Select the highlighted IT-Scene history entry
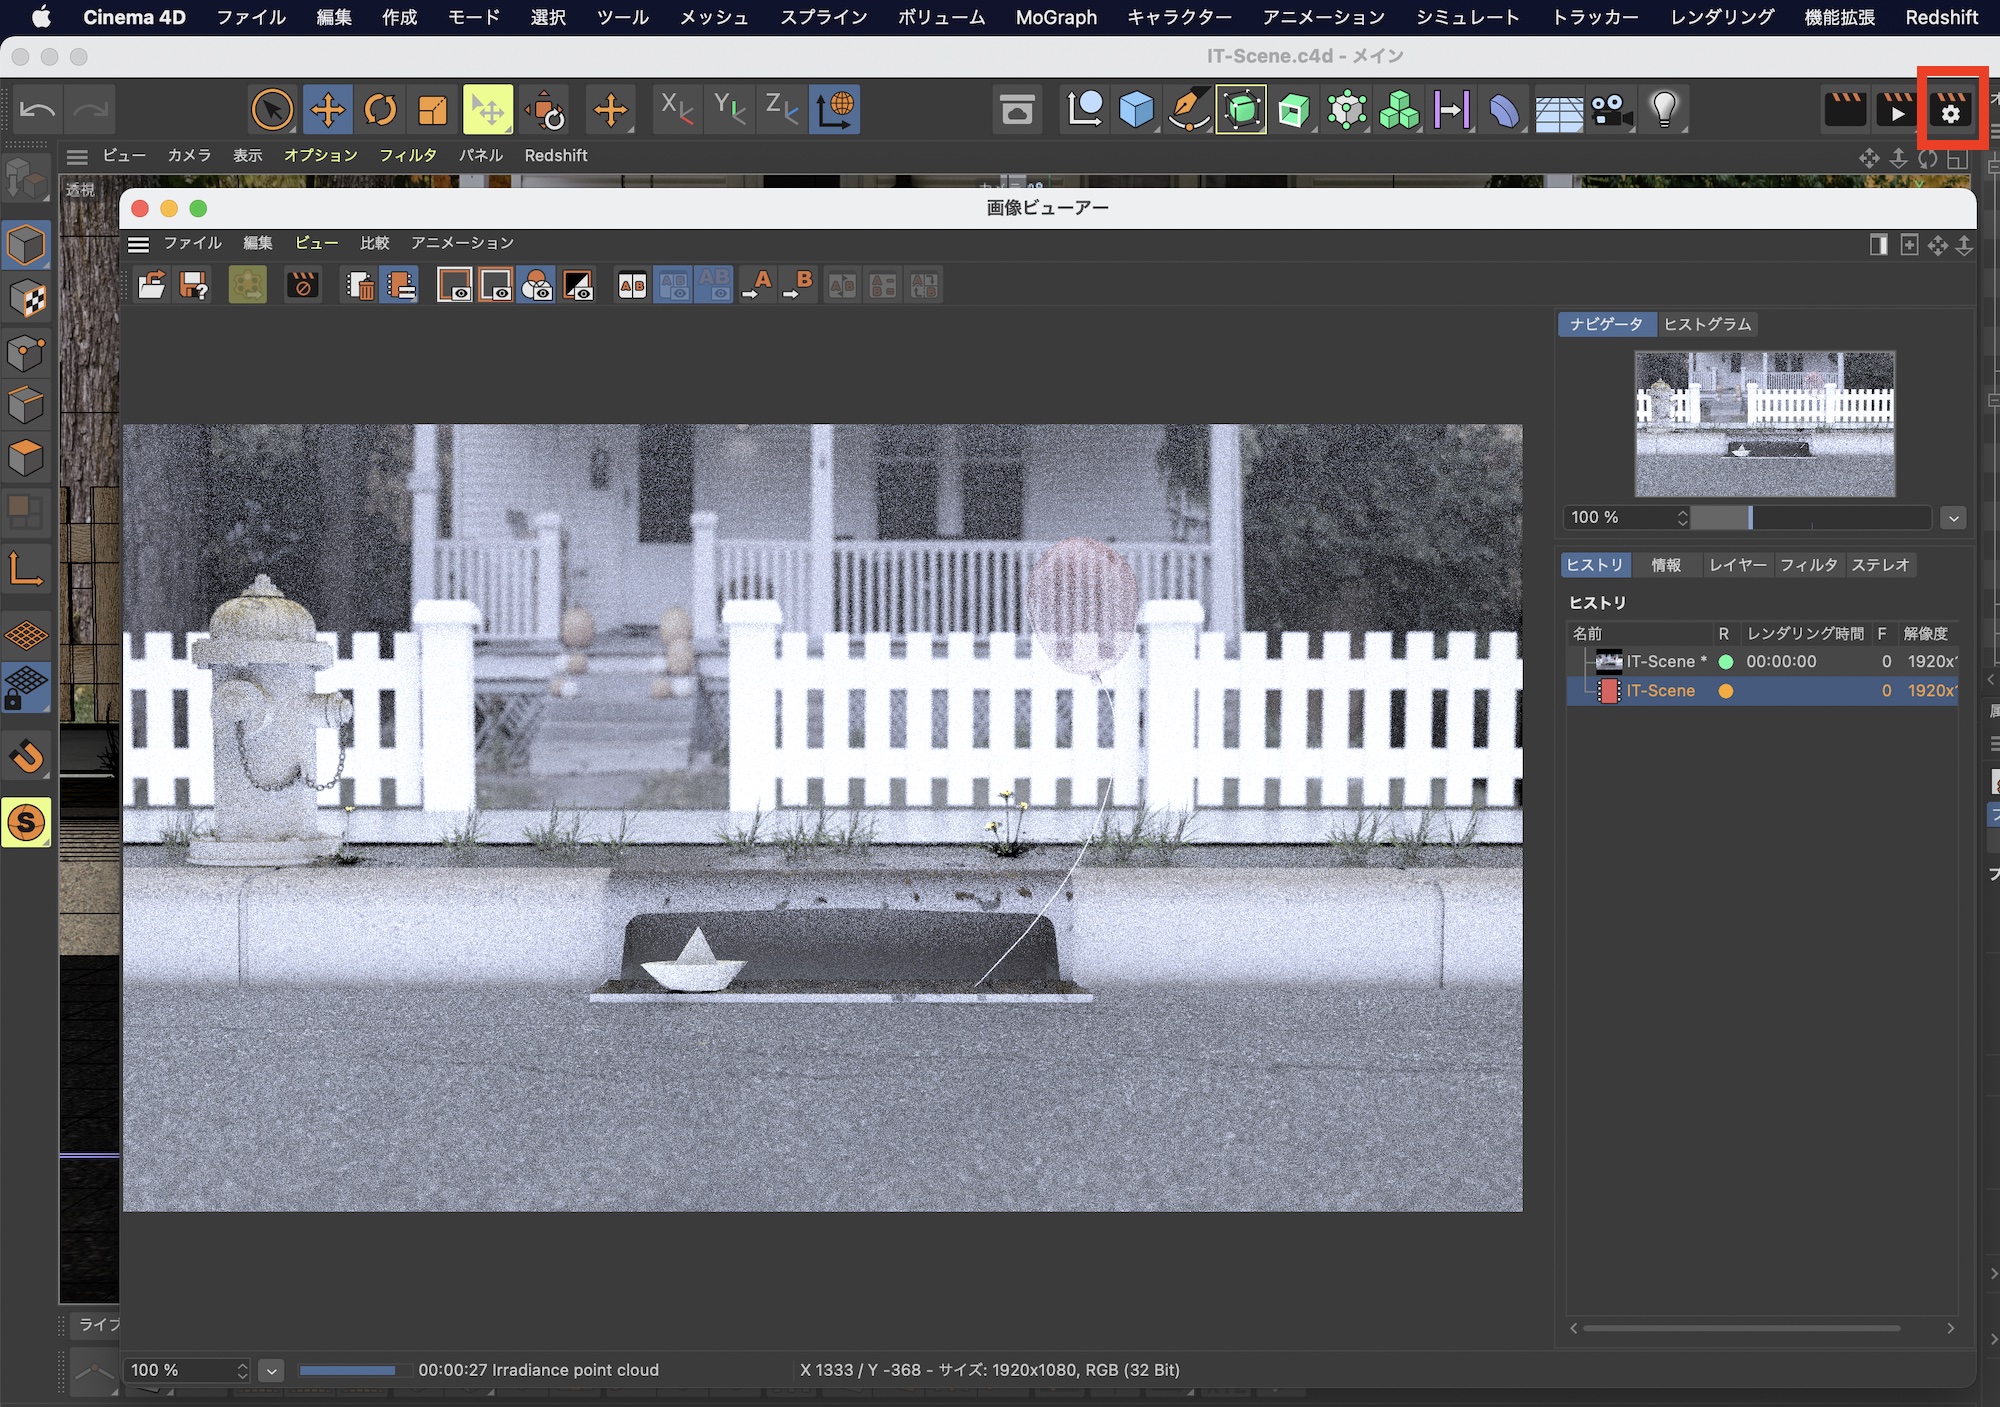 1660,691
